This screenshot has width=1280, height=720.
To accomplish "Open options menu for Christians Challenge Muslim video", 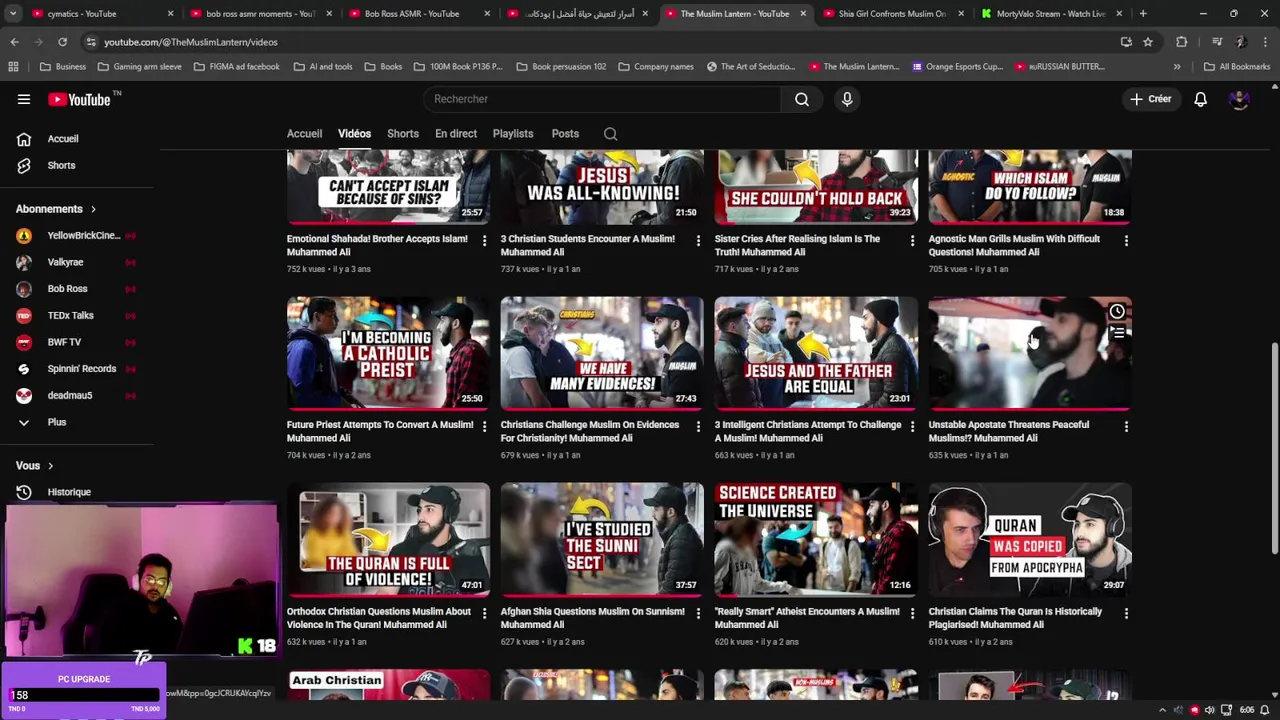I will click(x=698, y=427).
